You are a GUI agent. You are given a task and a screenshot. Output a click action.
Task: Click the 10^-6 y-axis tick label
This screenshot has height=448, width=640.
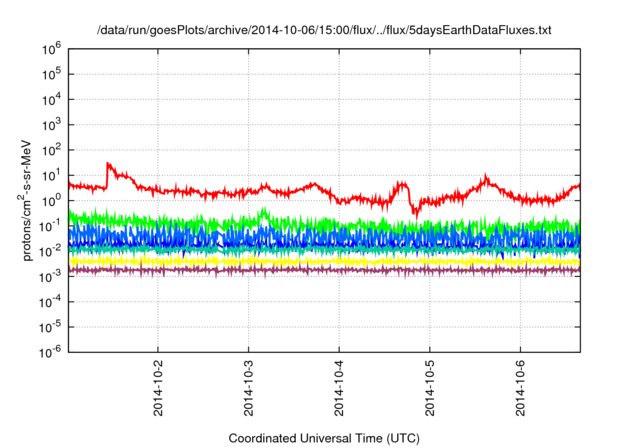[50, 352]
